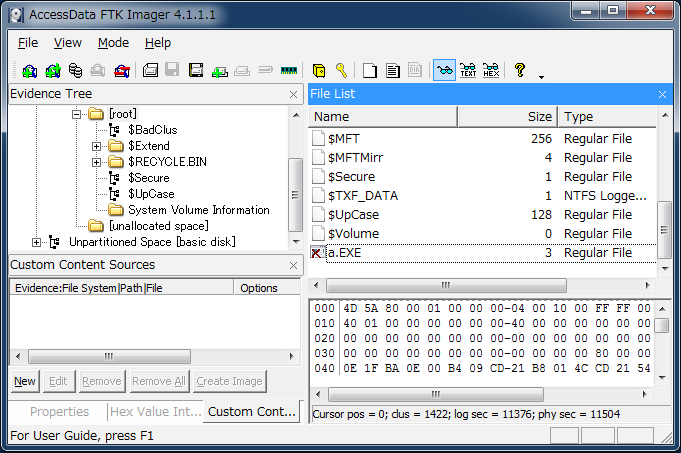
Task: Sort file list by Size column
Action: [x=507, y=117]
